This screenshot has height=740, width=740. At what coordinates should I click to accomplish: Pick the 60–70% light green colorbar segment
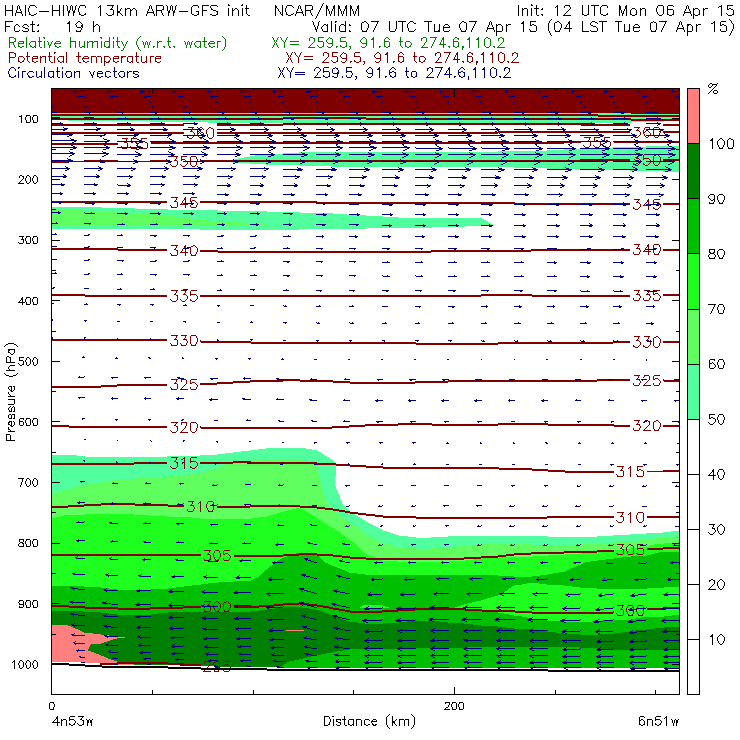[x=693, y=336]
